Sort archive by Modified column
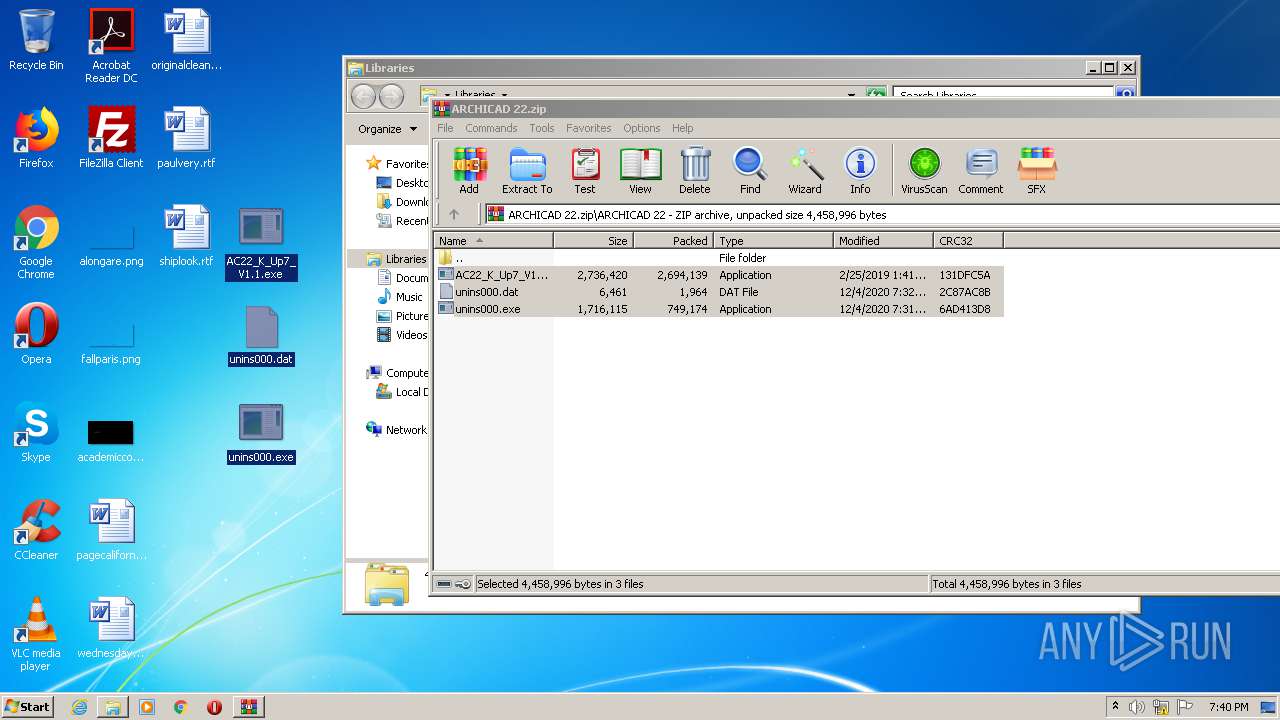This screenshot has width=1280, height=720. pyautogui.click(x=884, y=241)
